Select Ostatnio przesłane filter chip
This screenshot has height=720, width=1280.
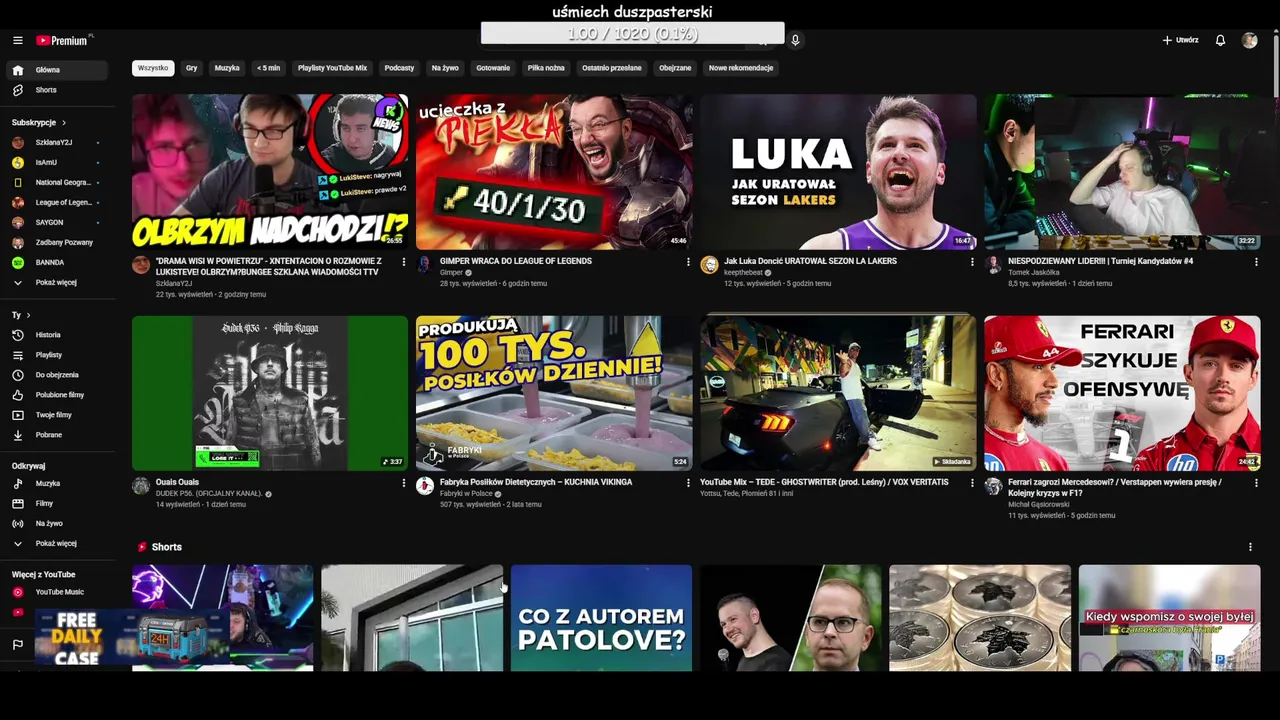point(612,68)
